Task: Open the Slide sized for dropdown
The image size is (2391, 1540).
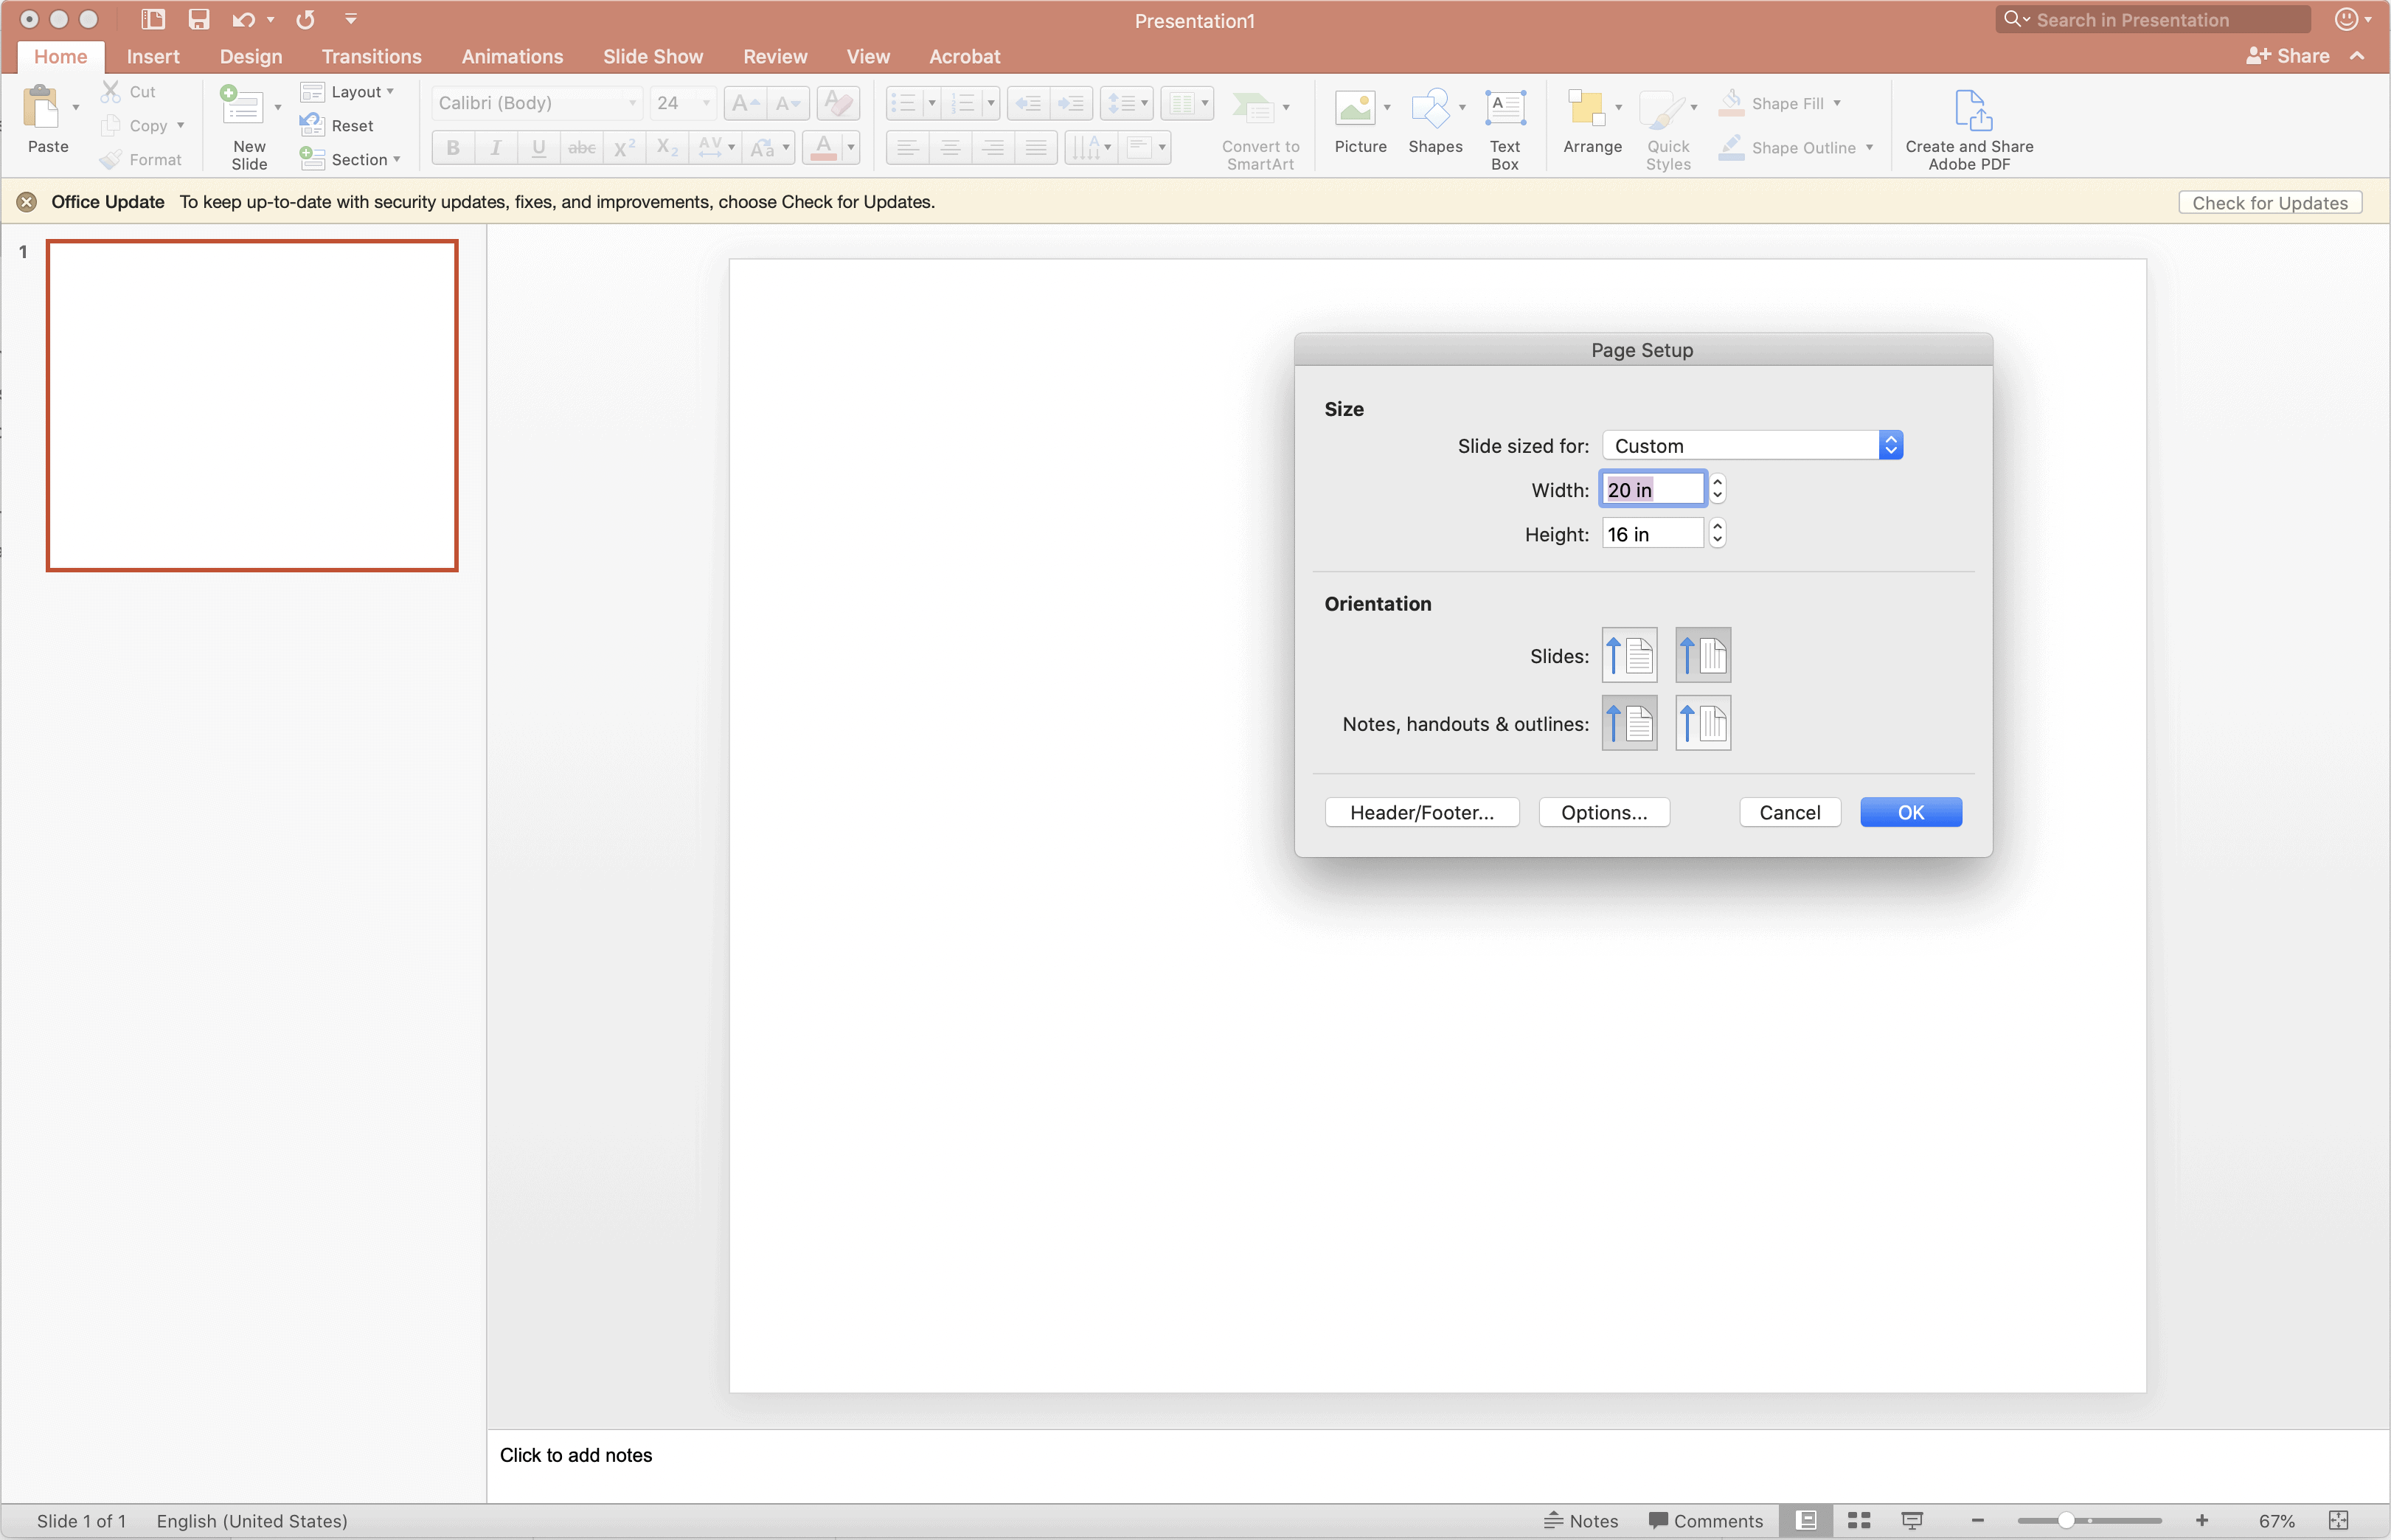Action: pos(1751,446)
